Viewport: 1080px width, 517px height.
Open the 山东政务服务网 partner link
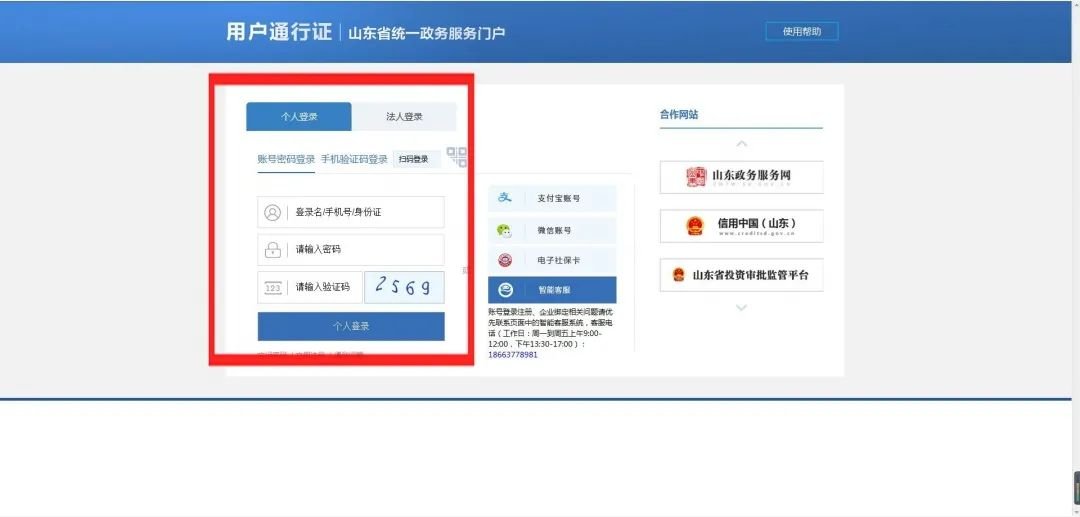(742, 177)
